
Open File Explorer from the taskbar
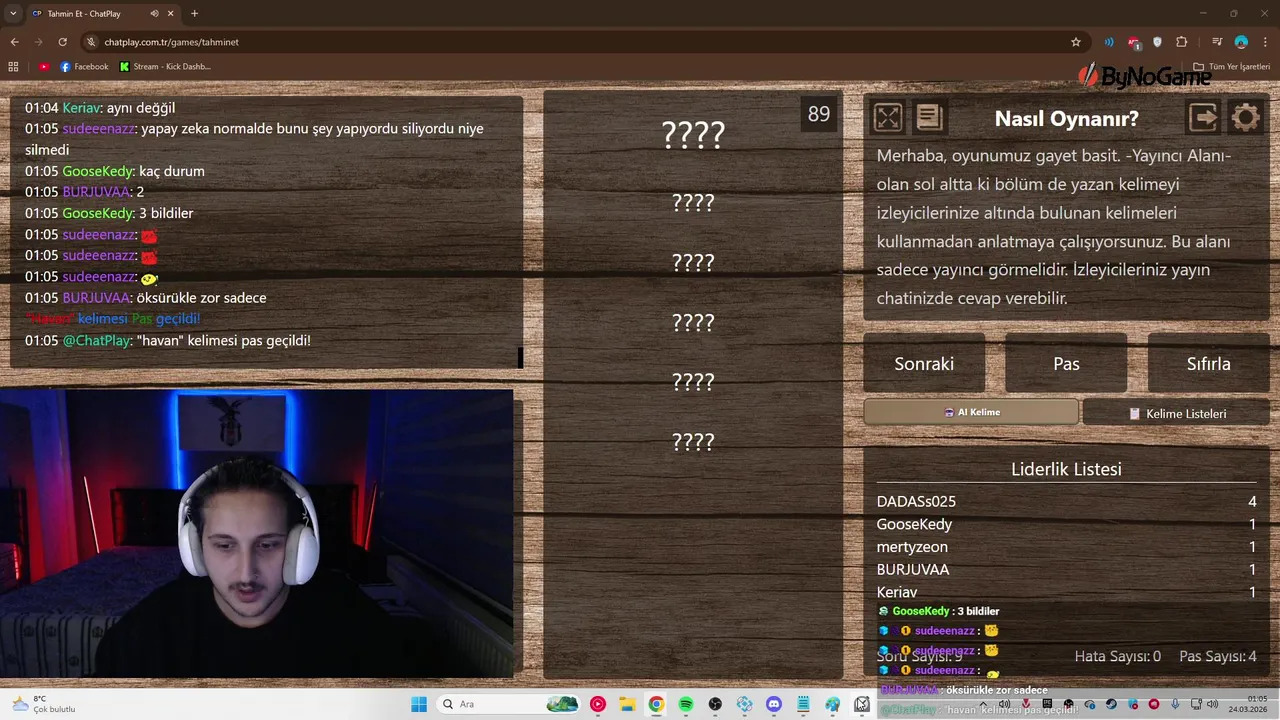tap(627, 704)
